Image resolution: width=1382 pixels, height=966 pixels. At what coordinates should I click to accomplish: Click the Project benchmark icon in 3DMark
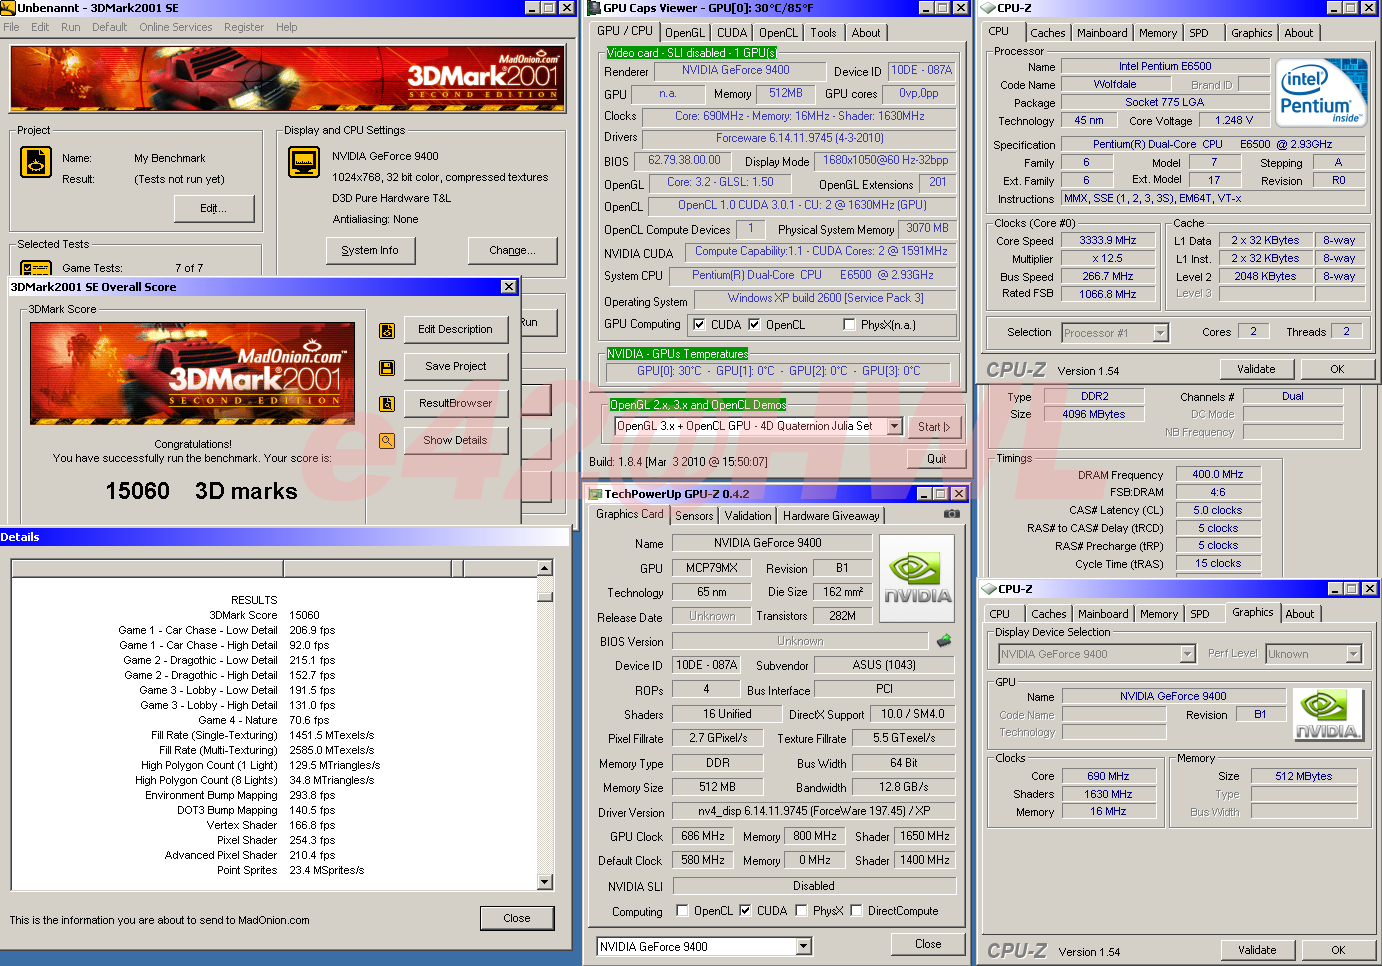[36, 162]
